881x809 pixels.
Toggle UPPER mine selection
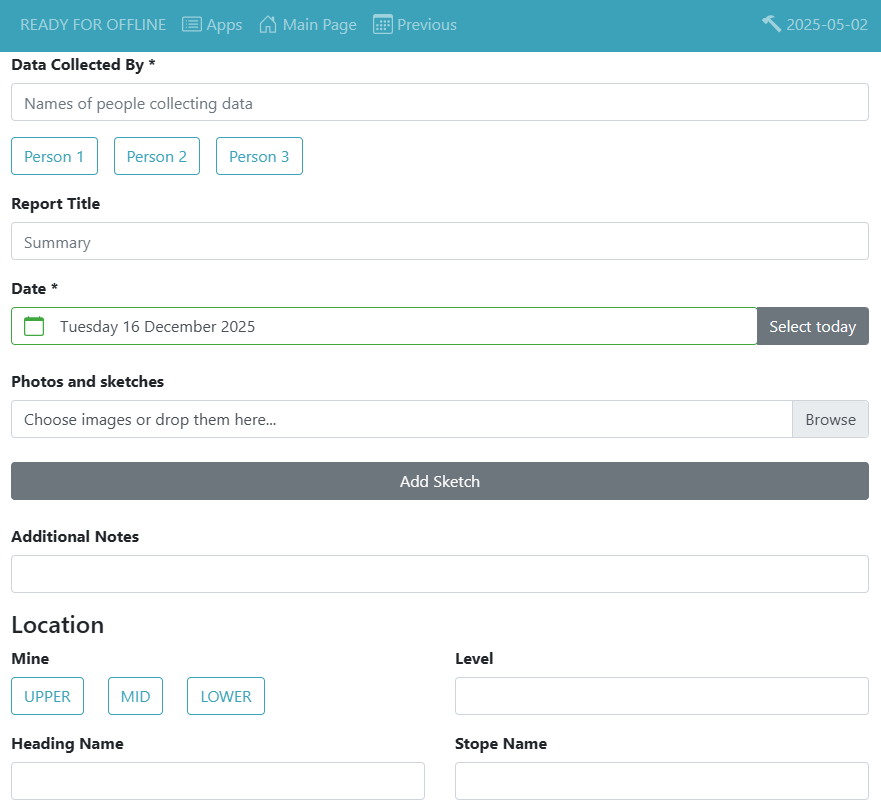coord(47,696)
